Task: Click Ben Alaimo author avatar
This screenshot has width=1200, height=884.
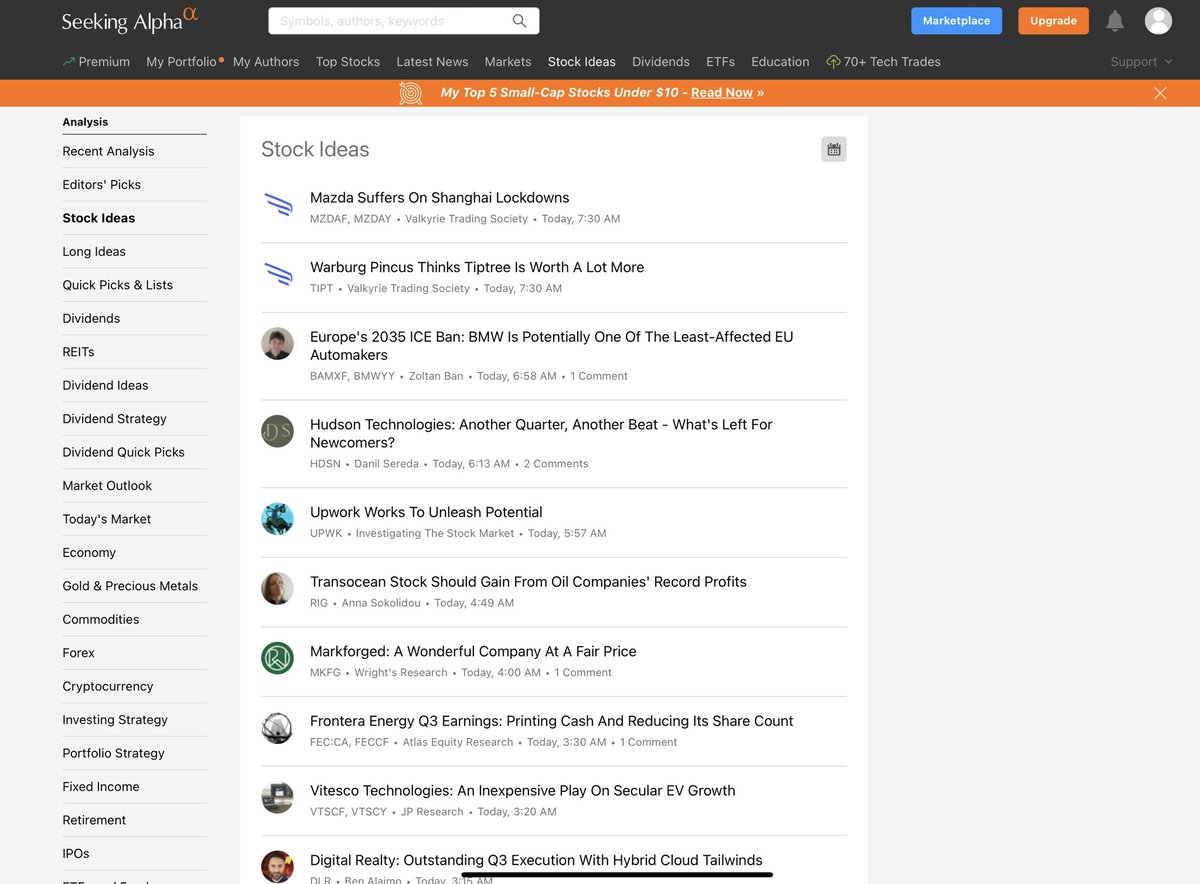Action: pyautogui.click(x=278, y=867)
